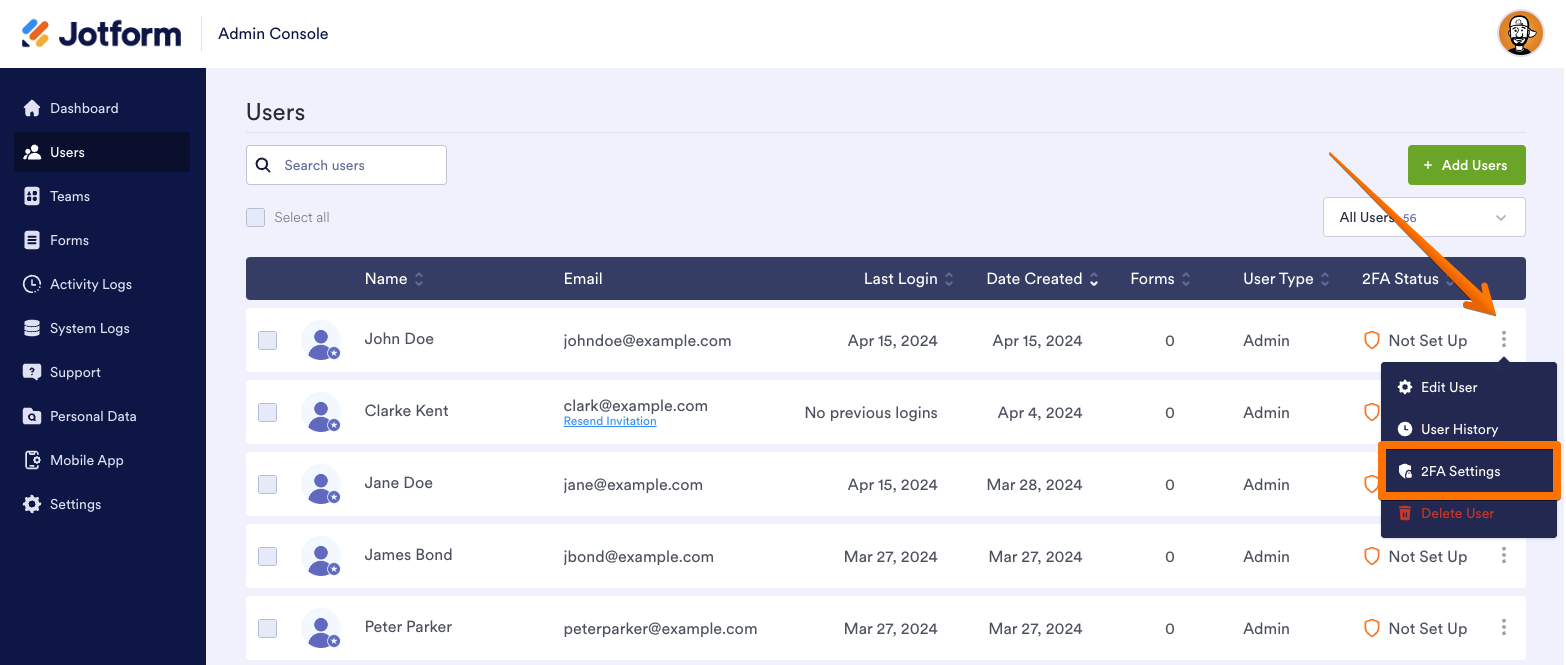Choose 2FA Settings from context menu
Image resolution: width=1566 pixels, height=665 pixels.
pyautogui.click(x=1460, y=471)
